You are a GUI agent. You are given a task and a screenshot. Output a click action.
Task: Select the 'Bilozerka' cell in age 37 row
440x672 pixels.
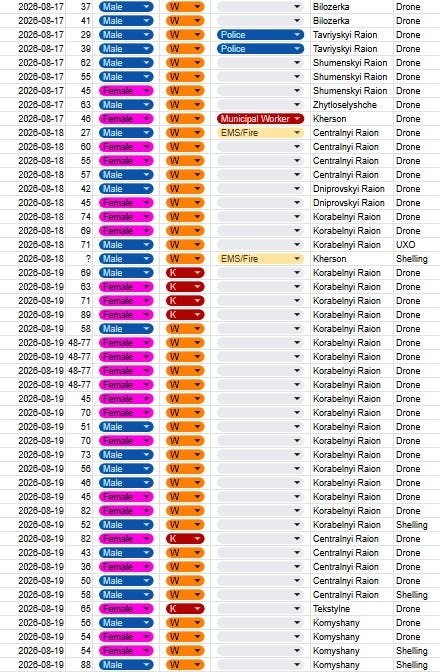[352, 7]
